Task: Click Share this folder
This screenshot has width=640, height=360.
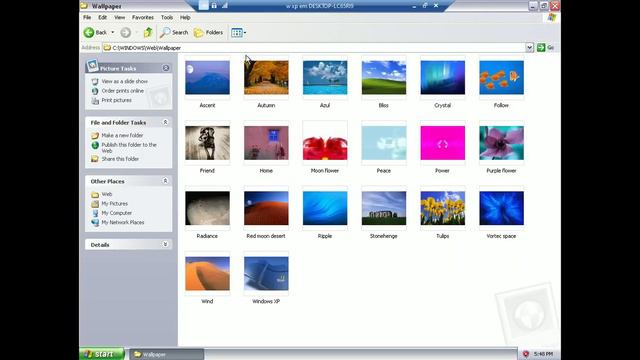Action: (120, 159)
